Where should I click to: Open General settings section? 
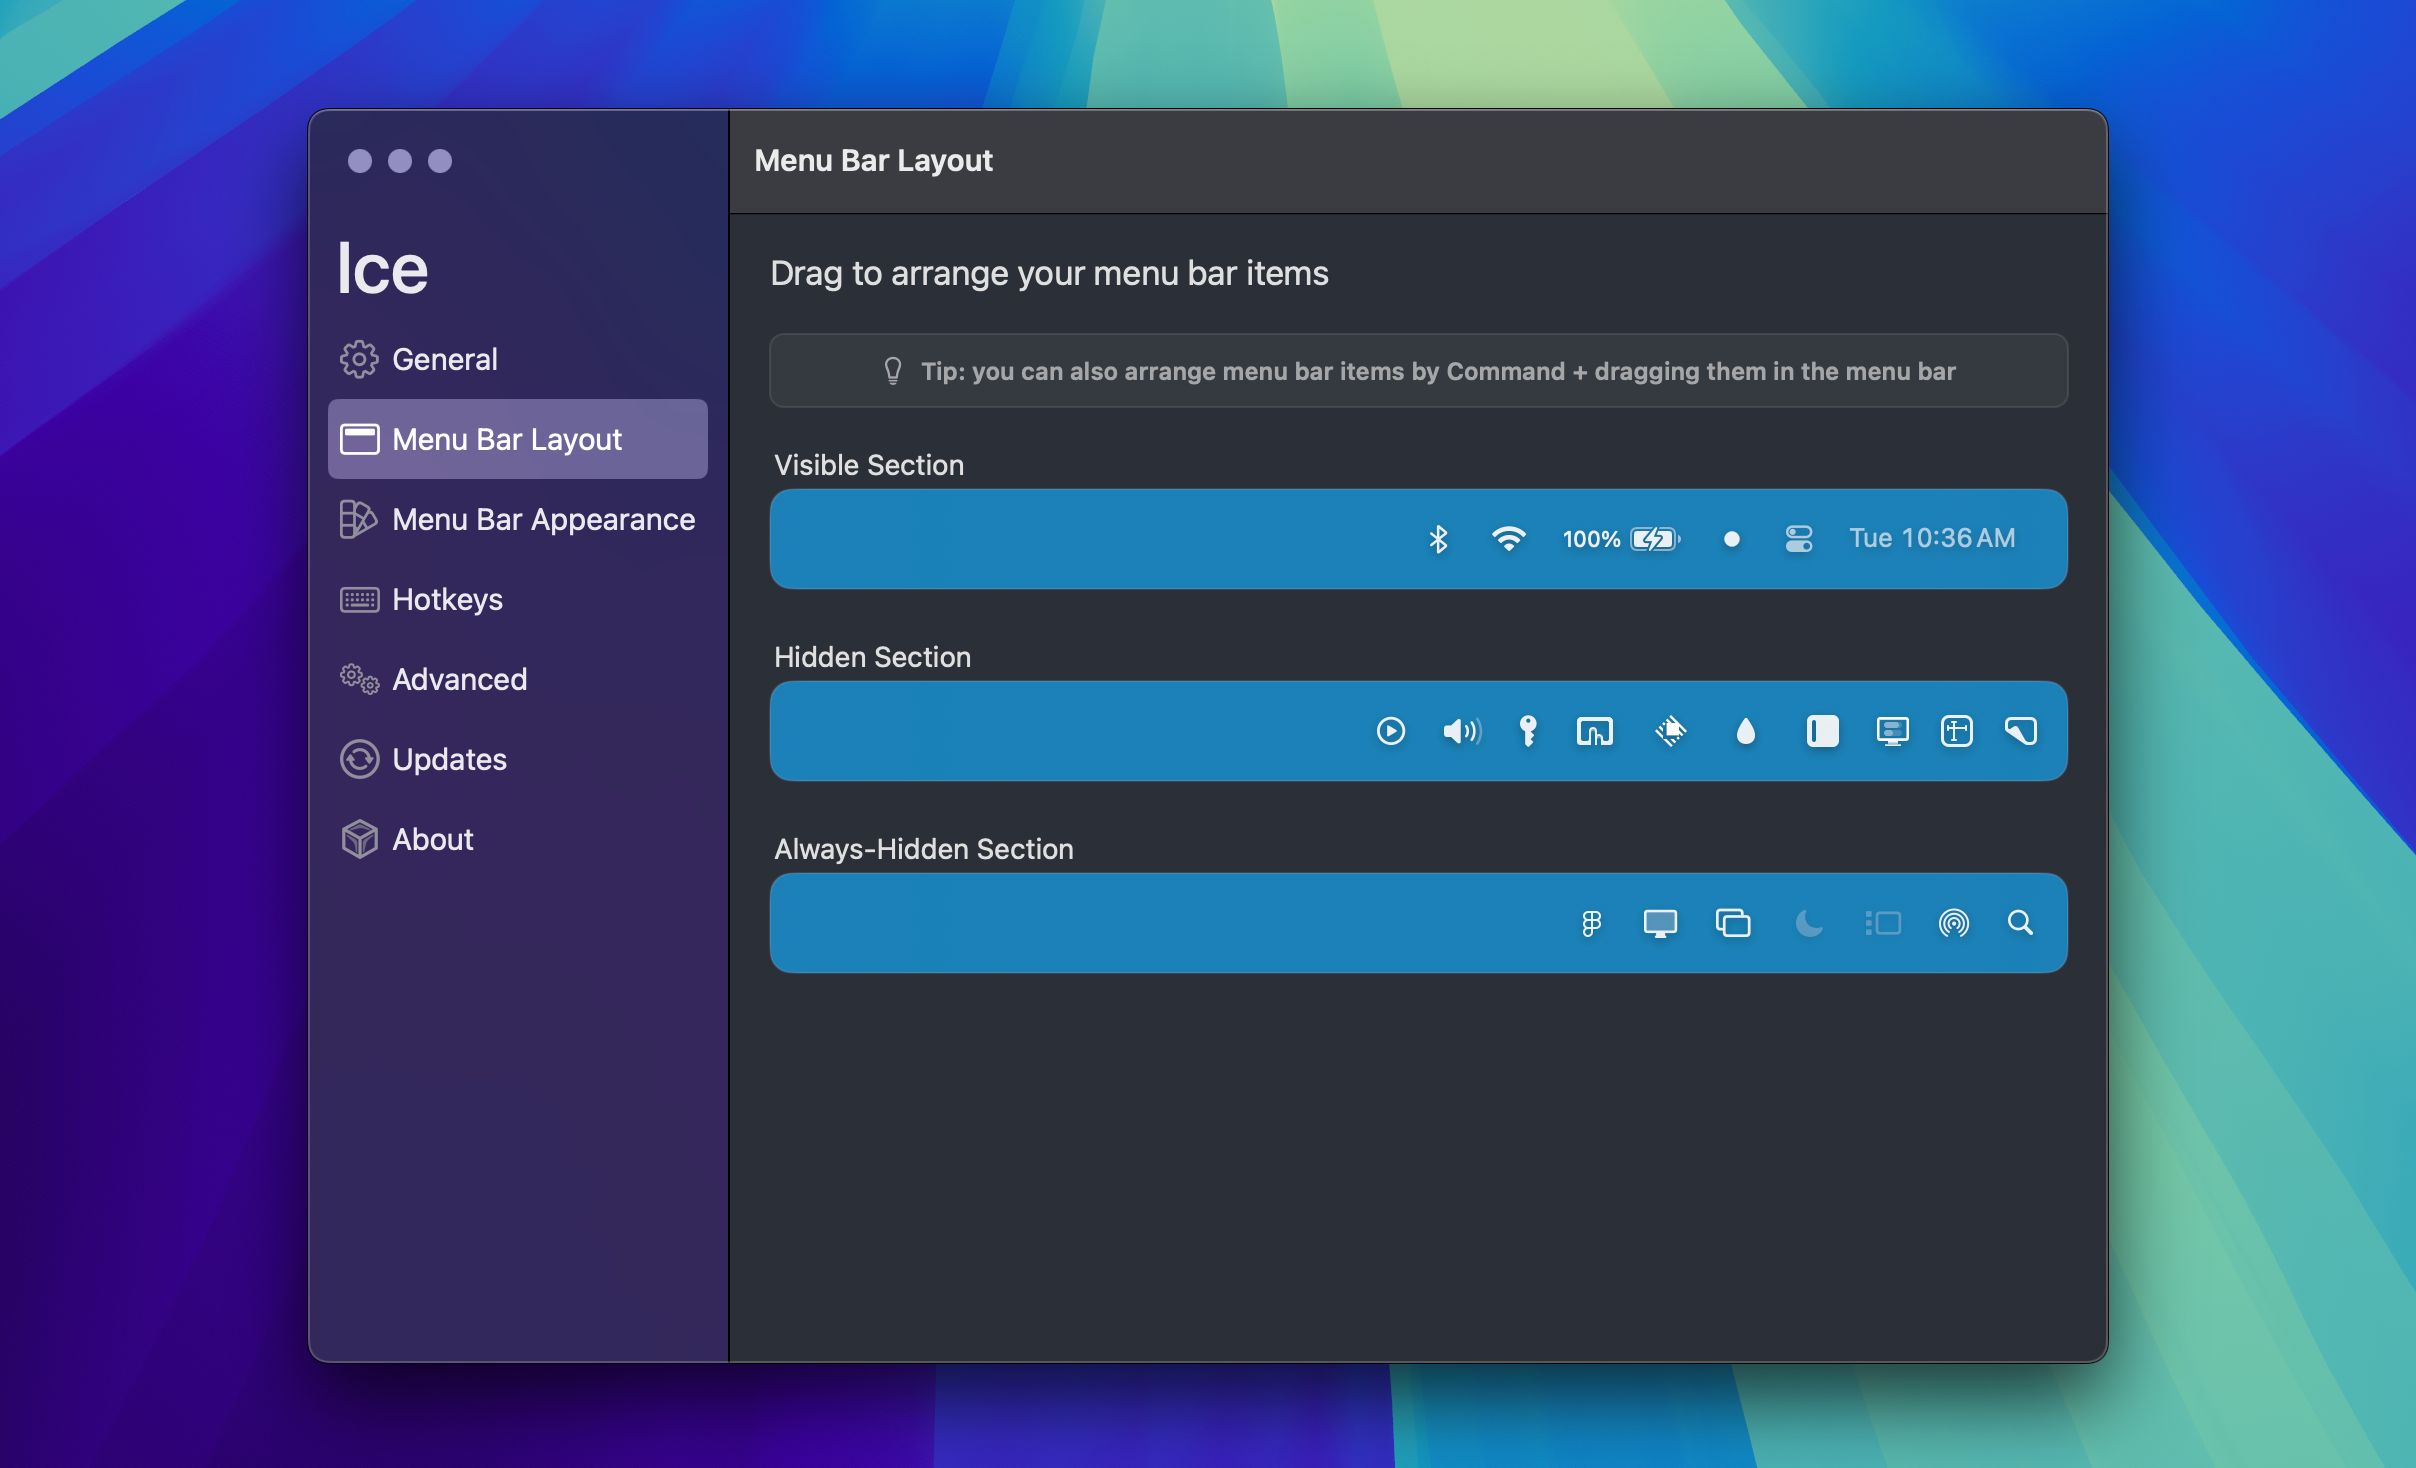click(444, 359)
